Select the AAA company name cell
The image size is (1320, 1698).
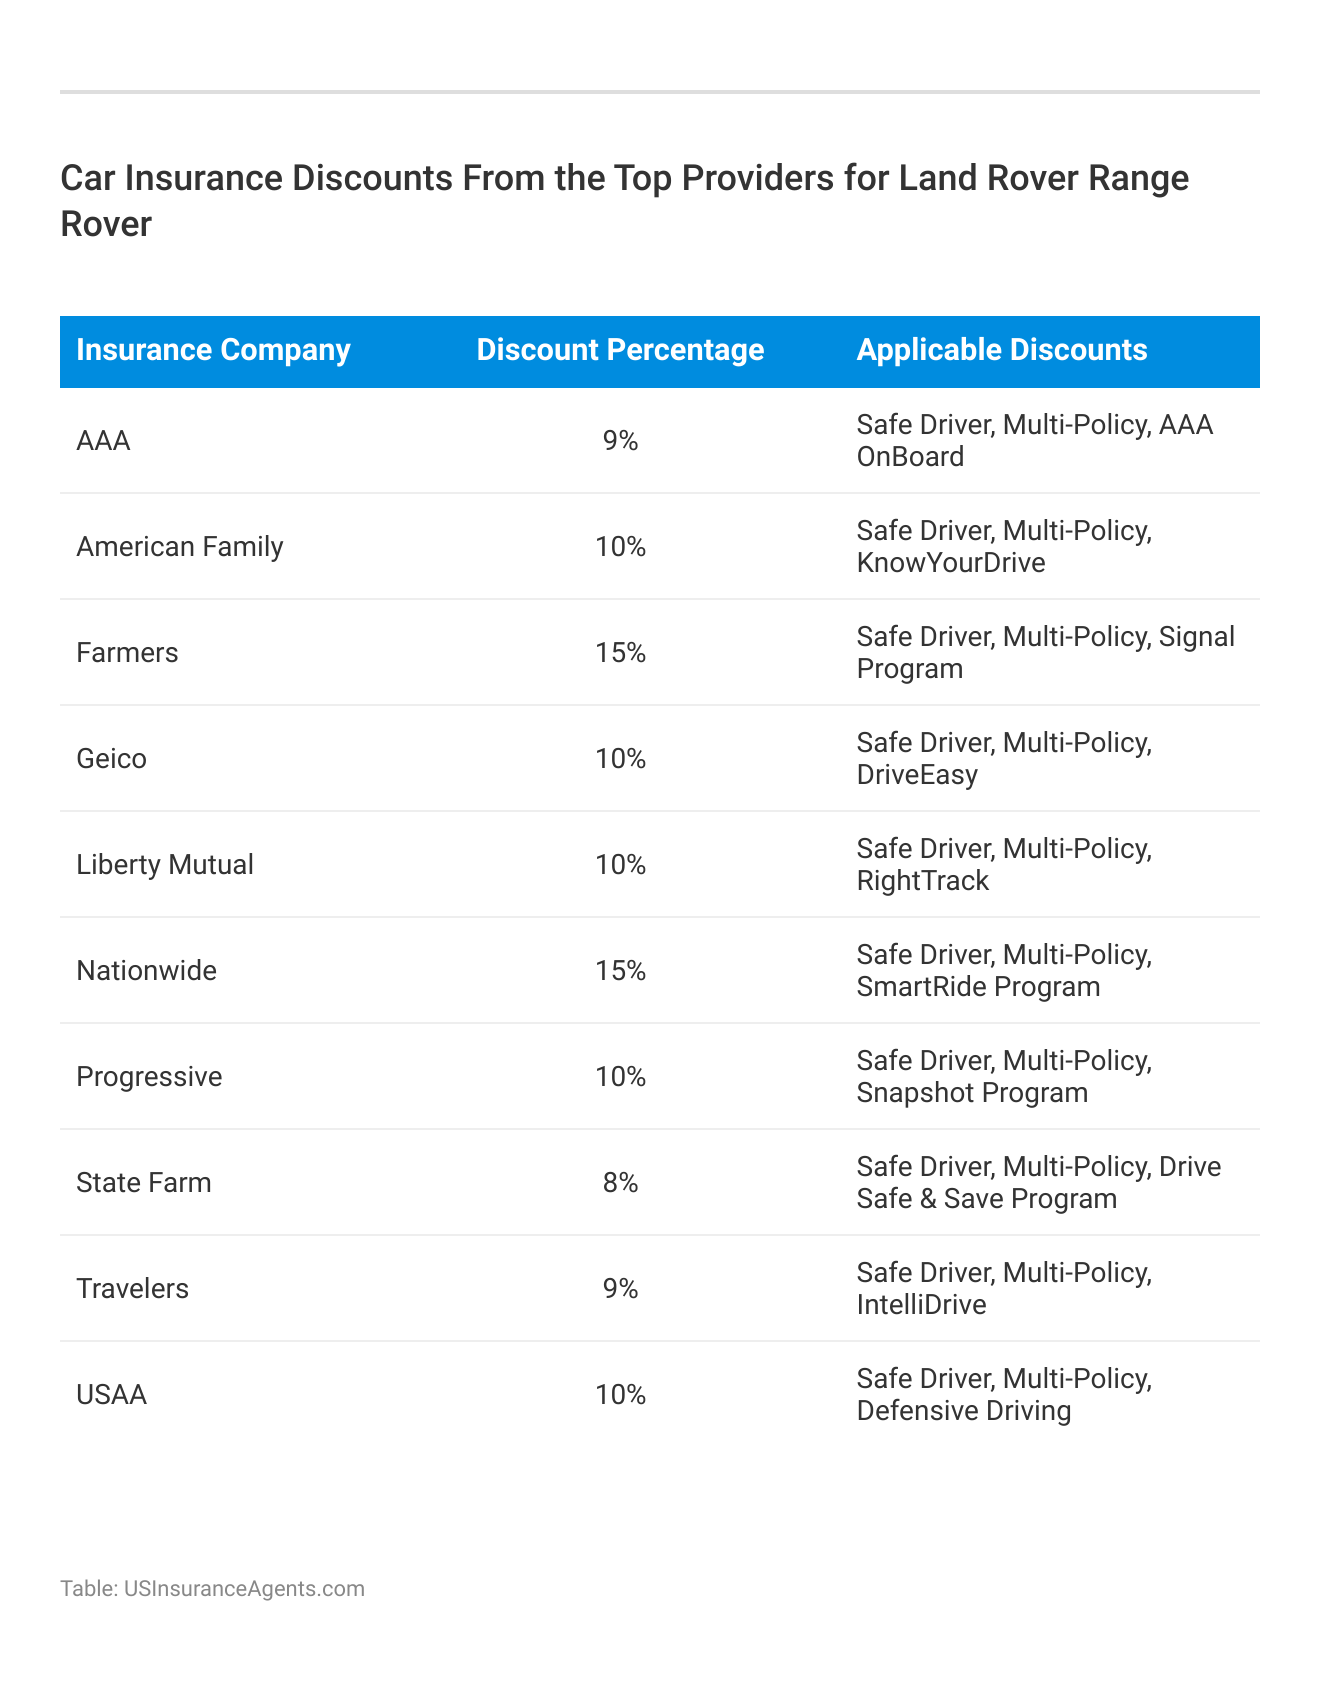tap(103, 441)
